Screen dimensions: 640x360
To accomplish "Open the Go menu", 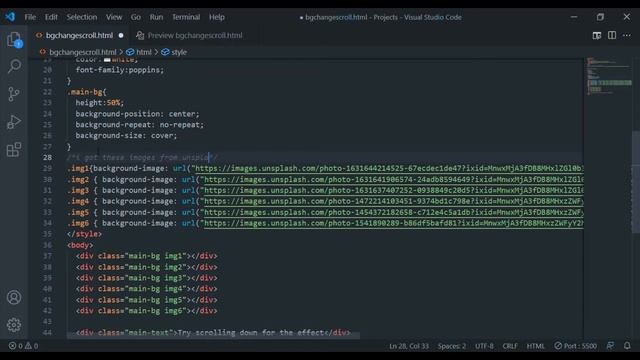I will coord(136,17).
